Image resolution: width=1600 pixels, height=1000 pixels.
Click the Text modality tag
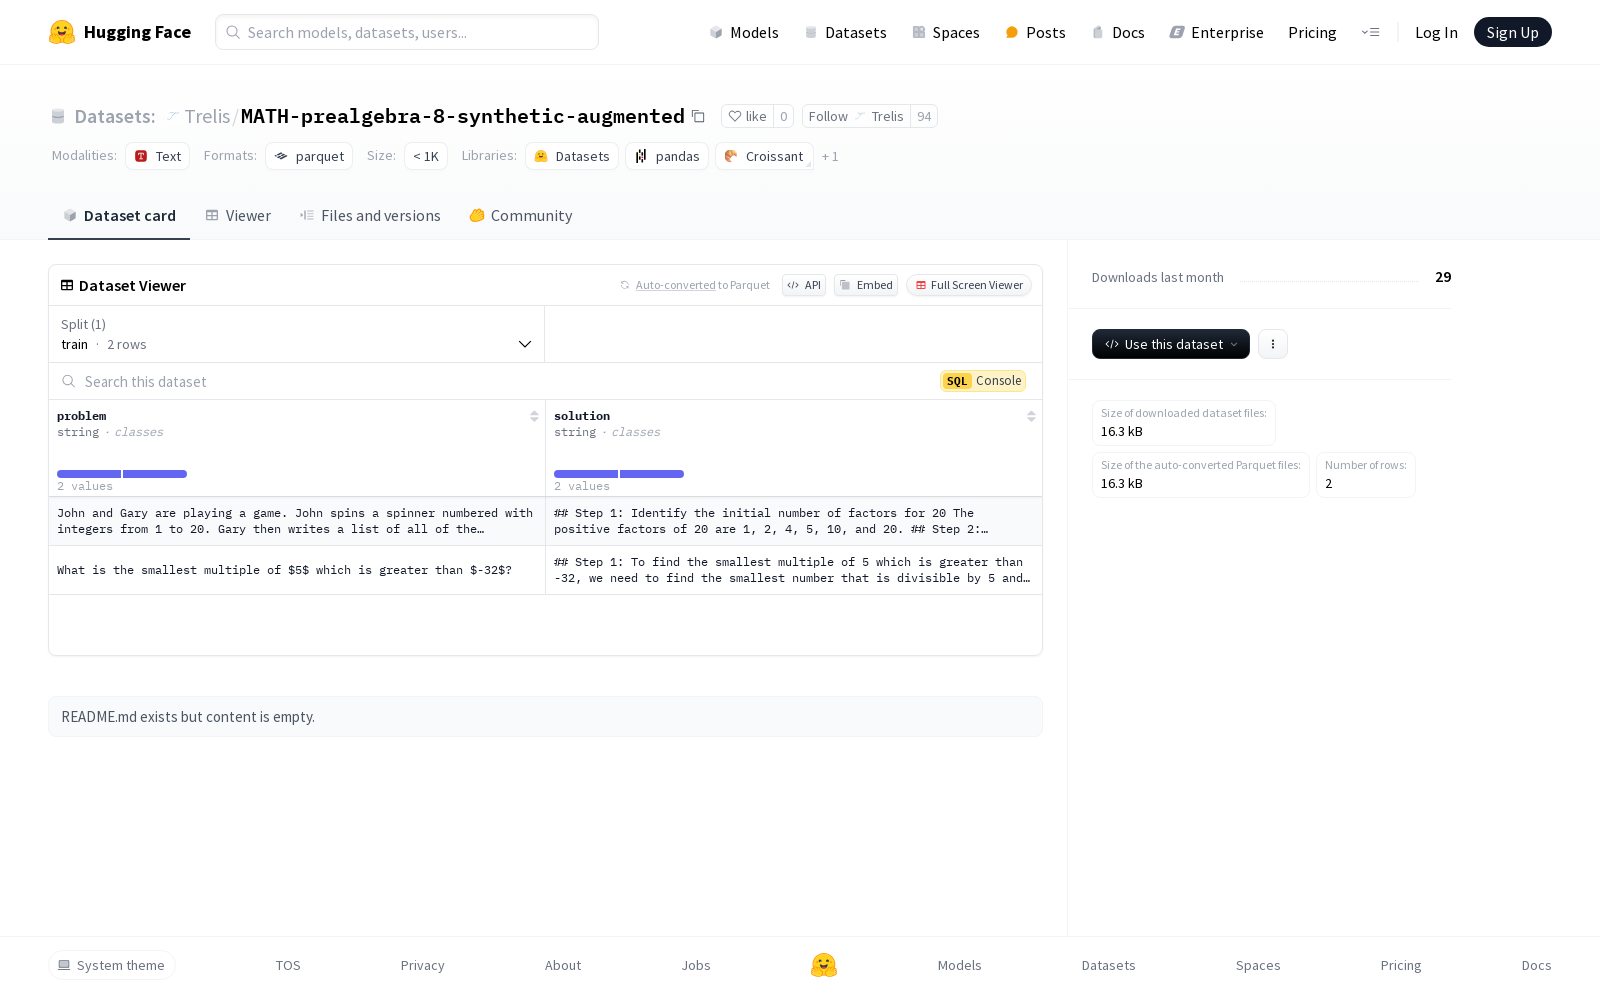click(157, 156)
